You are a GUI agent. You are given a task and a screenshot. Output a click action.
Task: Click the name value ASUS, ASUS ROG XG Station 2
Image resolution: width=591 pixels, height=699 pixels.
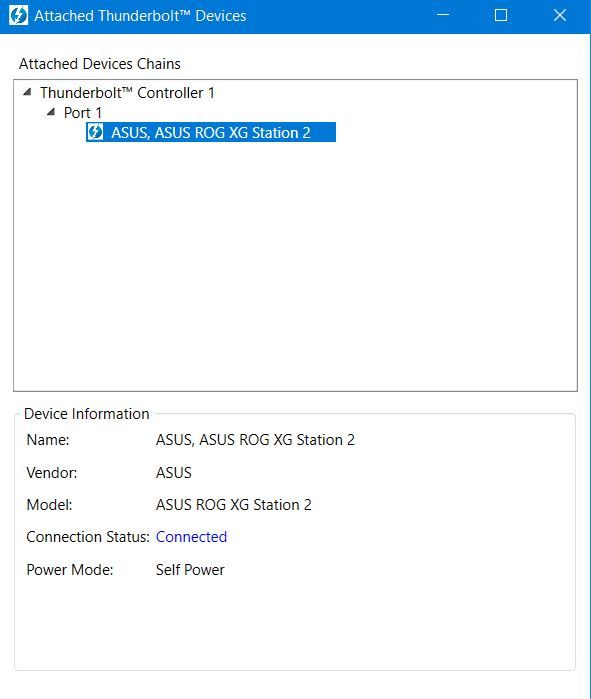coord(255,440)
